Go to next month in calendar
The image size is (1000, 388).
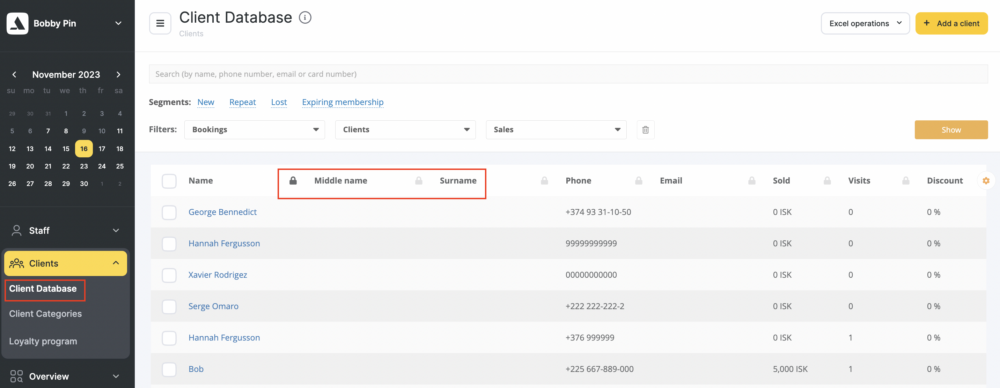pos(119,75)
